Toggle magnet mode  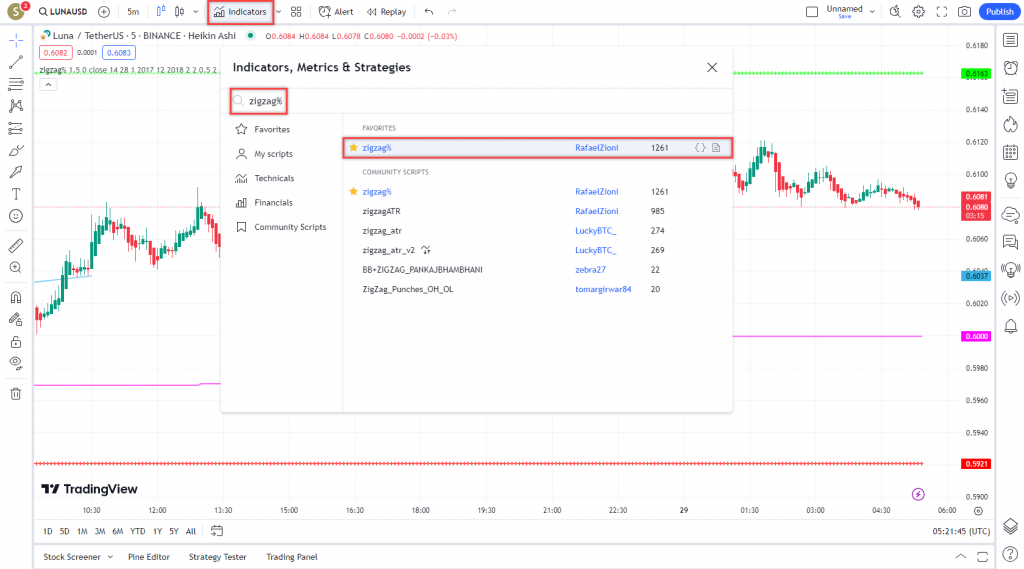click(x=16, y=297)
